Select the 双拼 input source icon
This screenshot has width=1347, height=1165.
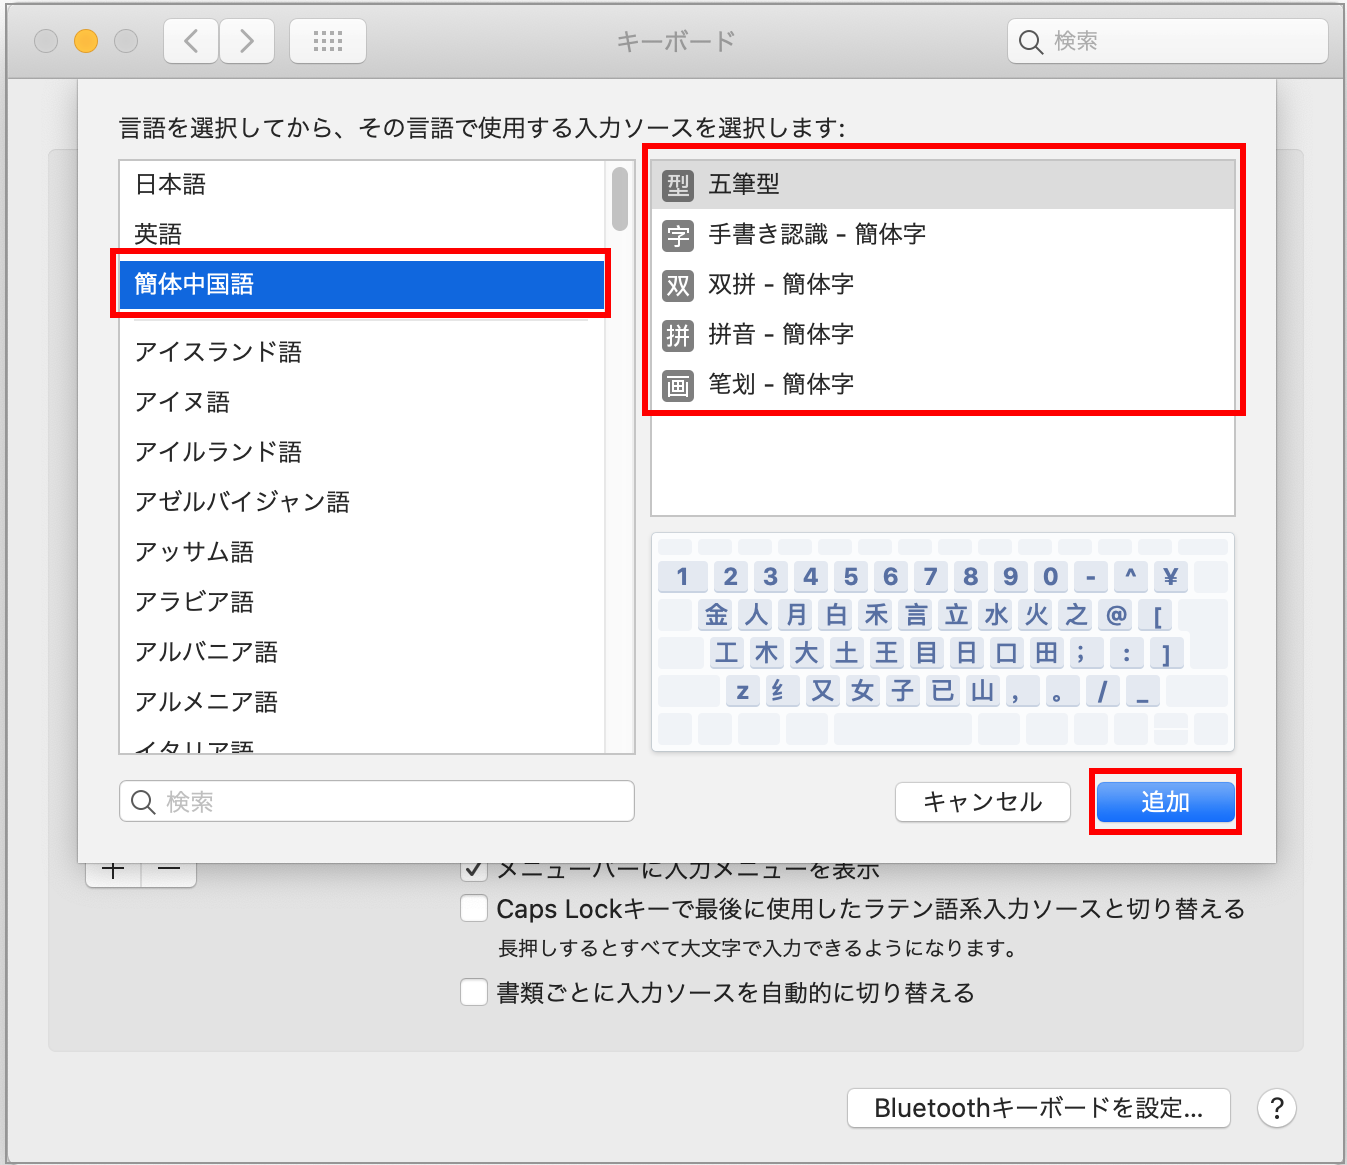(x=678, y=285)
